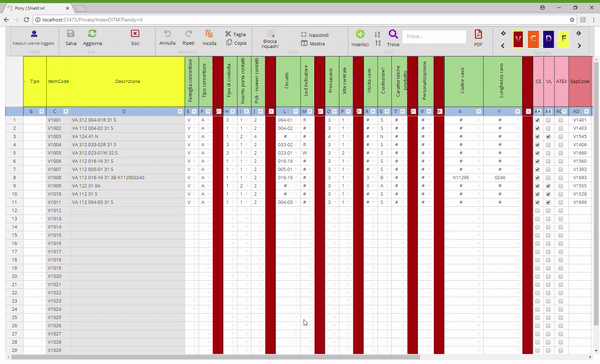This screenshot has width=600, height=364.
Task: Toggle CE checkbox for row V1001
Action: pyautogui.click(x=538, y=120)
